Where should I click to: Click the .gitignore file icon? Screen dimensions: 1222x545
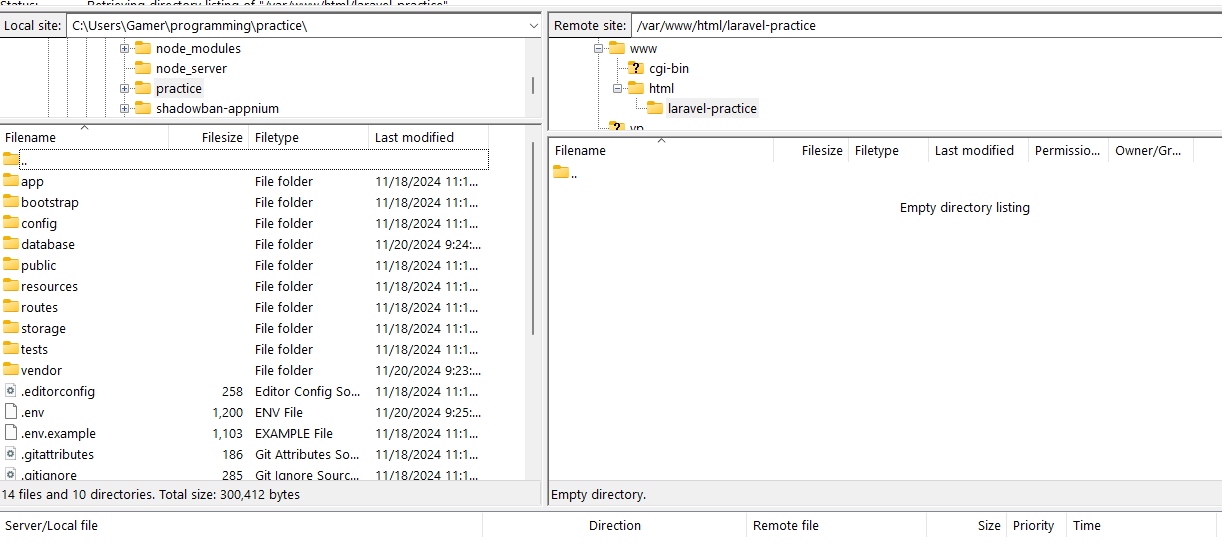click(11, 475)
